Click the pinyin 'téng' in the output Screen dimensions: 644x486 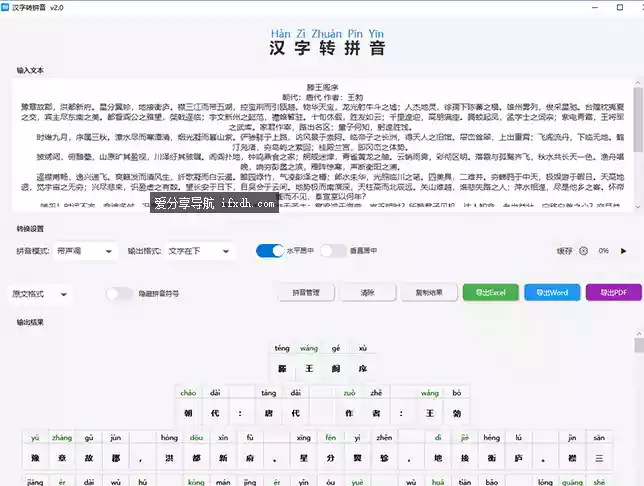282,348
